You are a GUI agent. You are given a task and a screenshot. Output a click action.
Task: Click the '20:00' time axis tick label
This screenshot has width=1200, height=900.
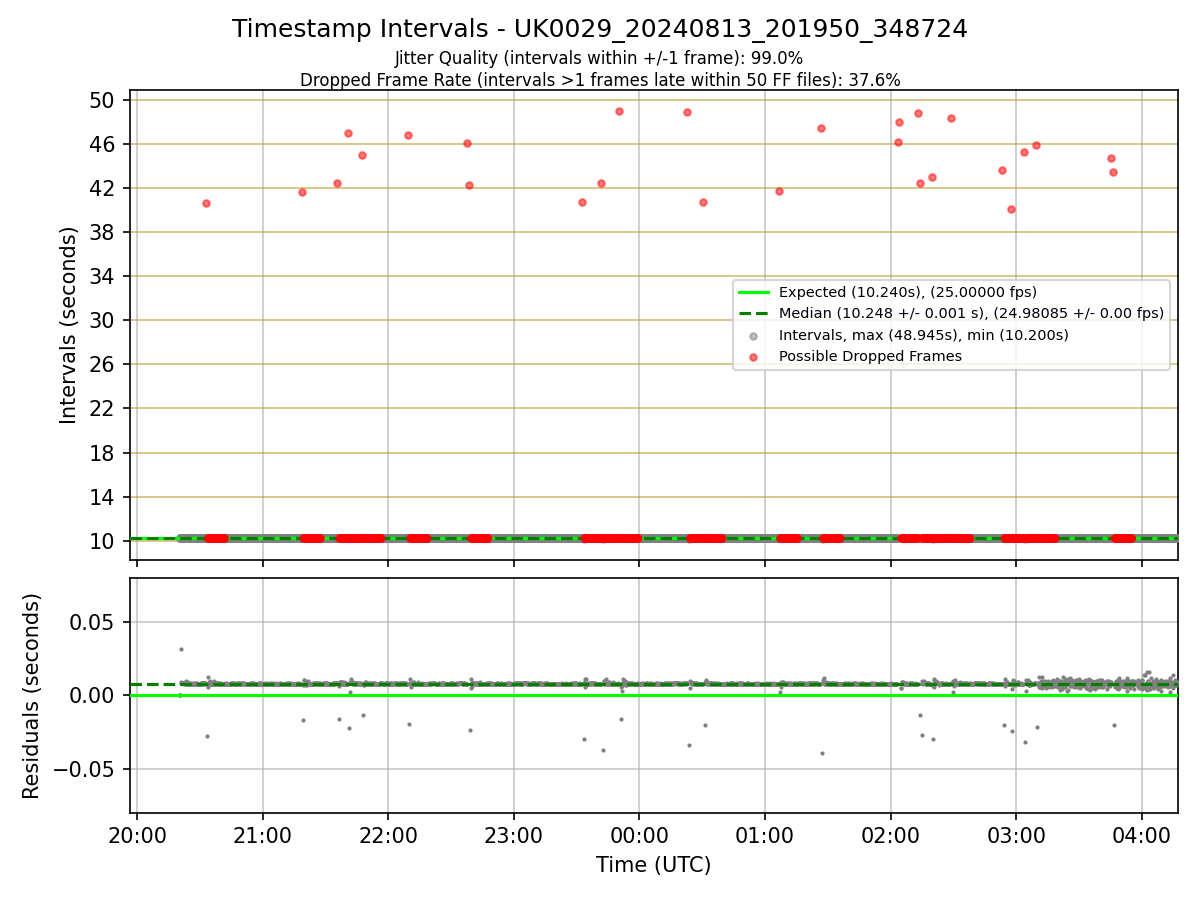pos(137,834)
